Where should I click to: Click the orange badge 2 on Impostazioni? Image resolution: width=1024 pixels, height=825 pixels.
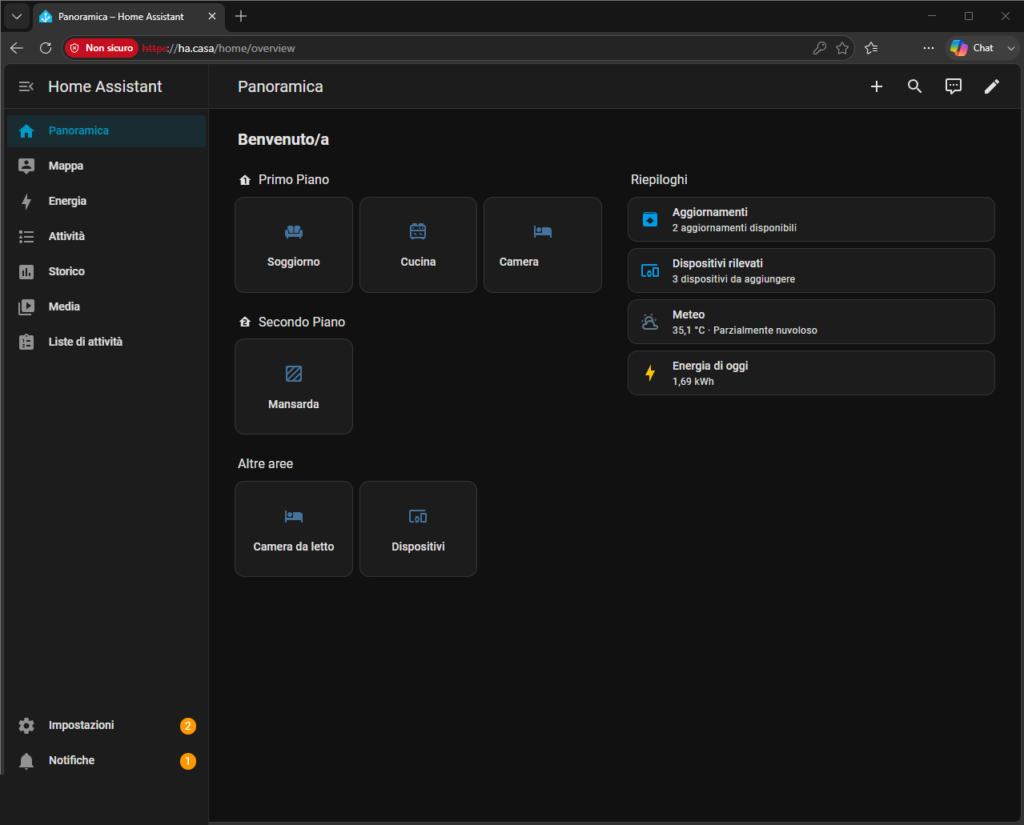188,726
